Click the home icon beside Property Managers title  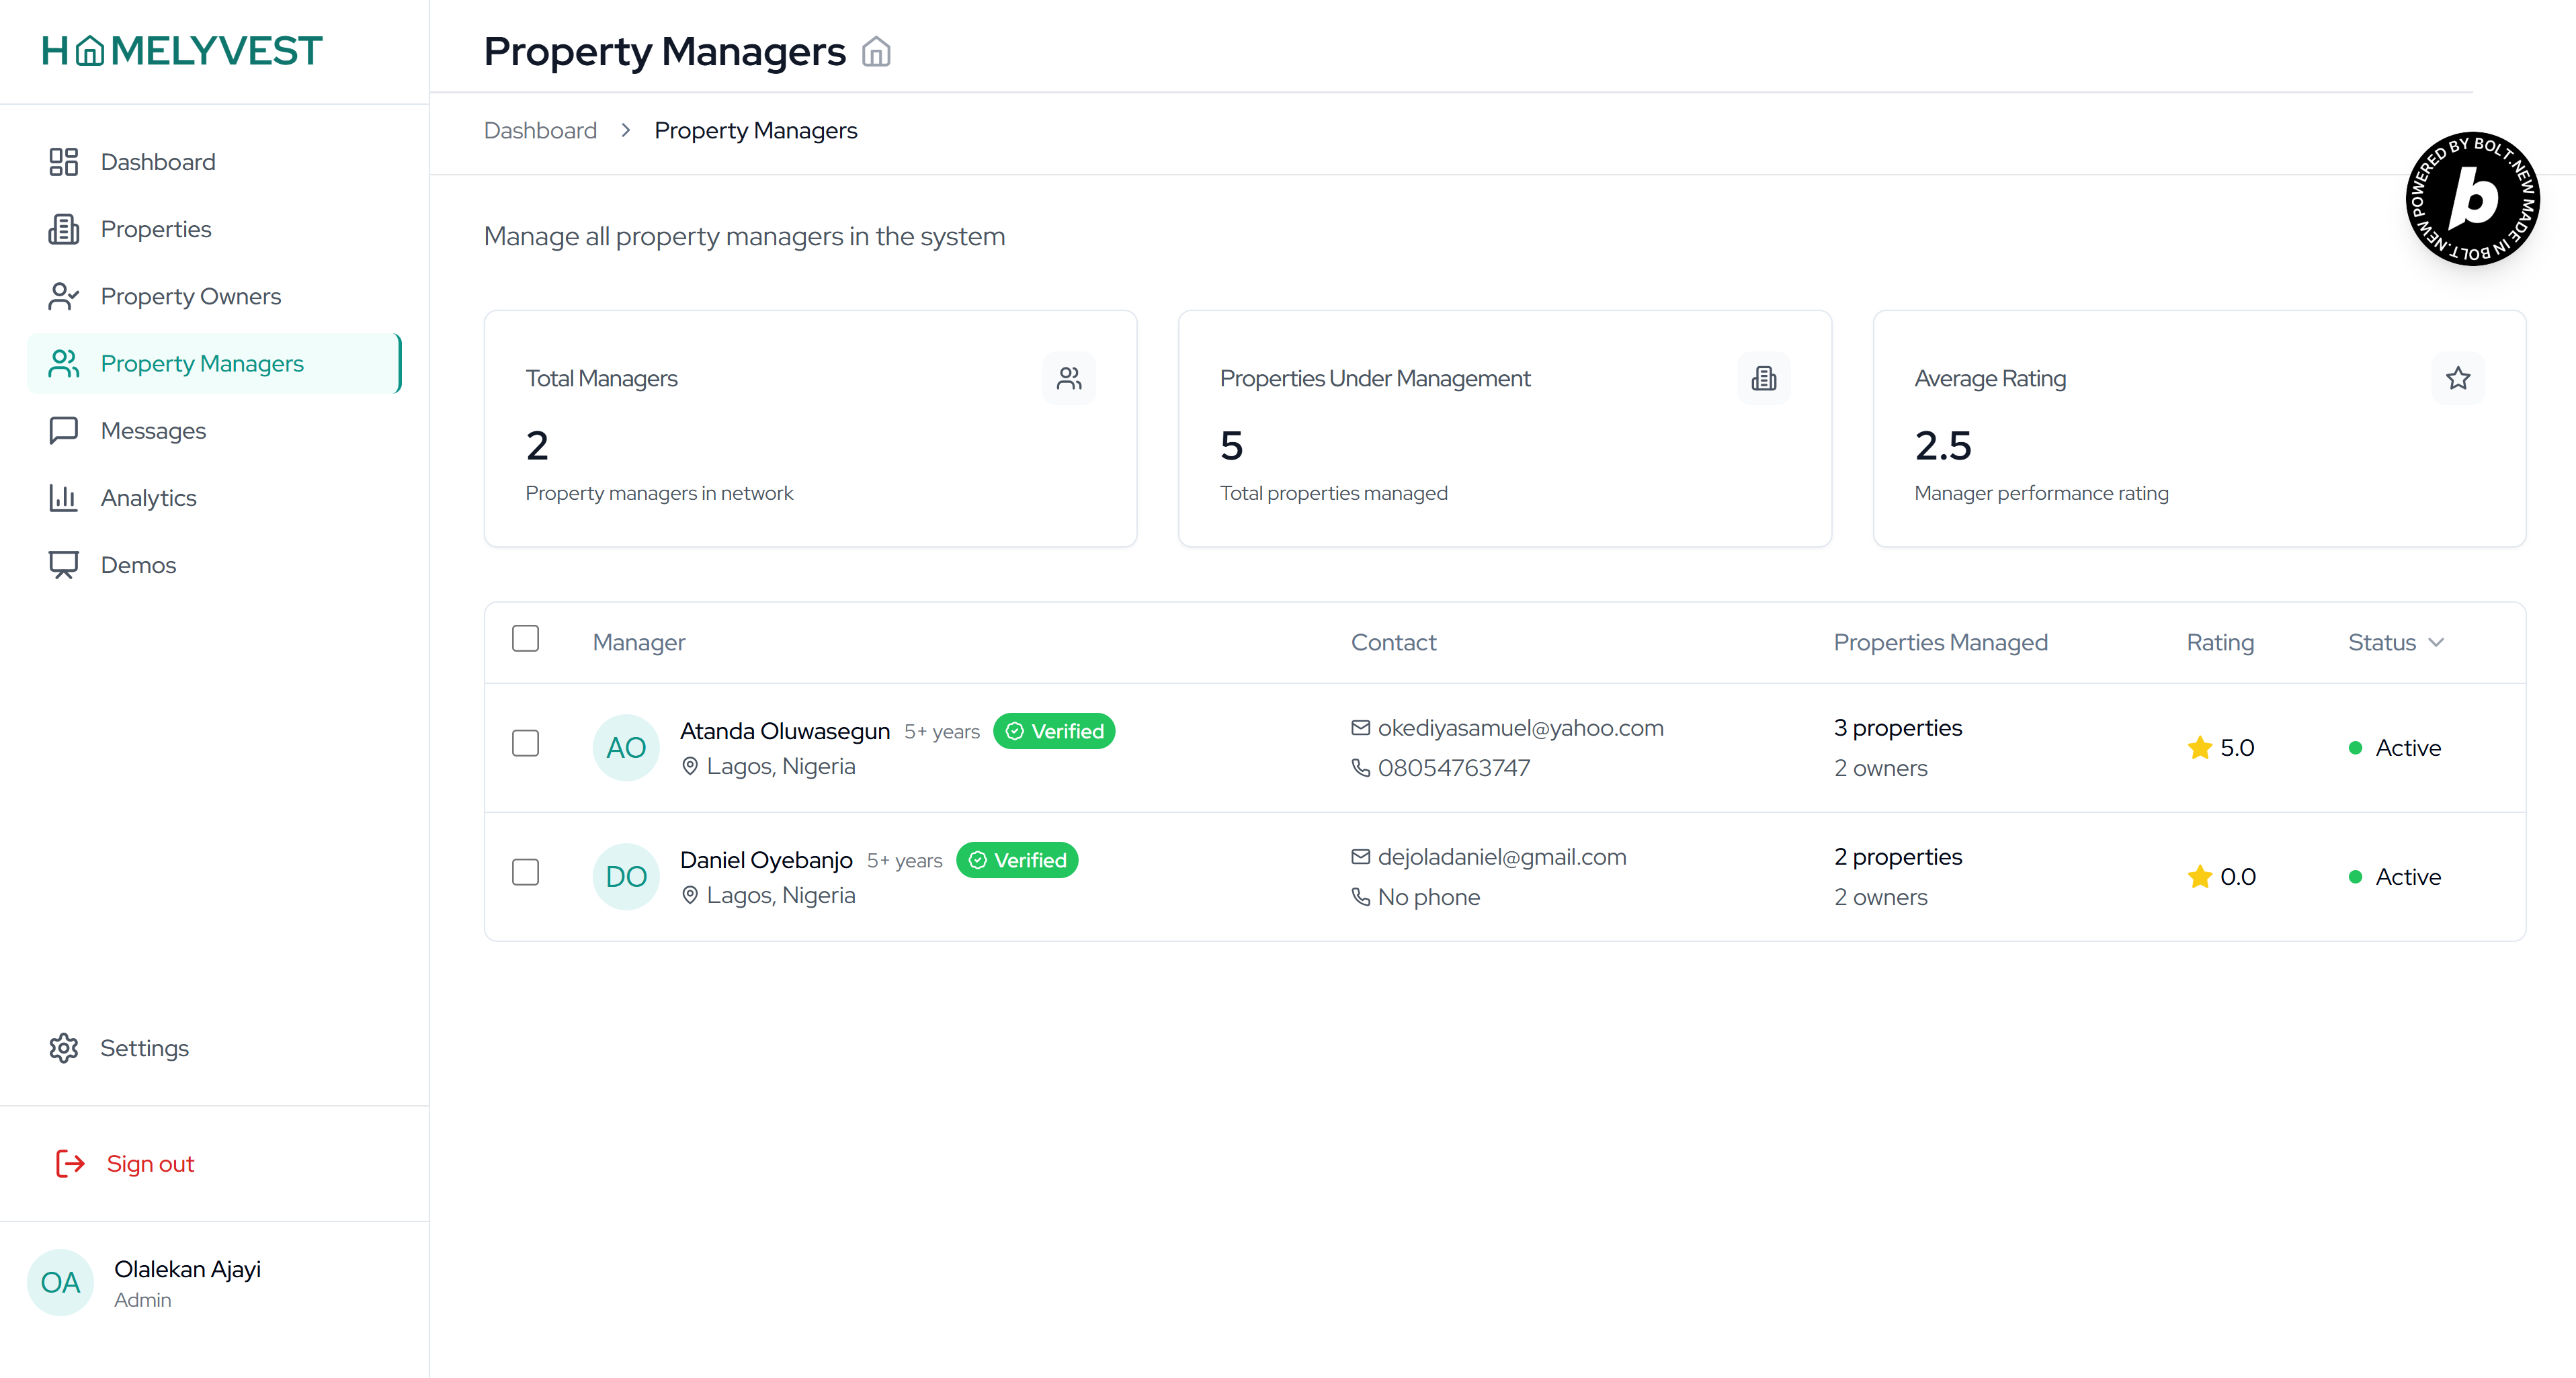click(x=876, y=52)
